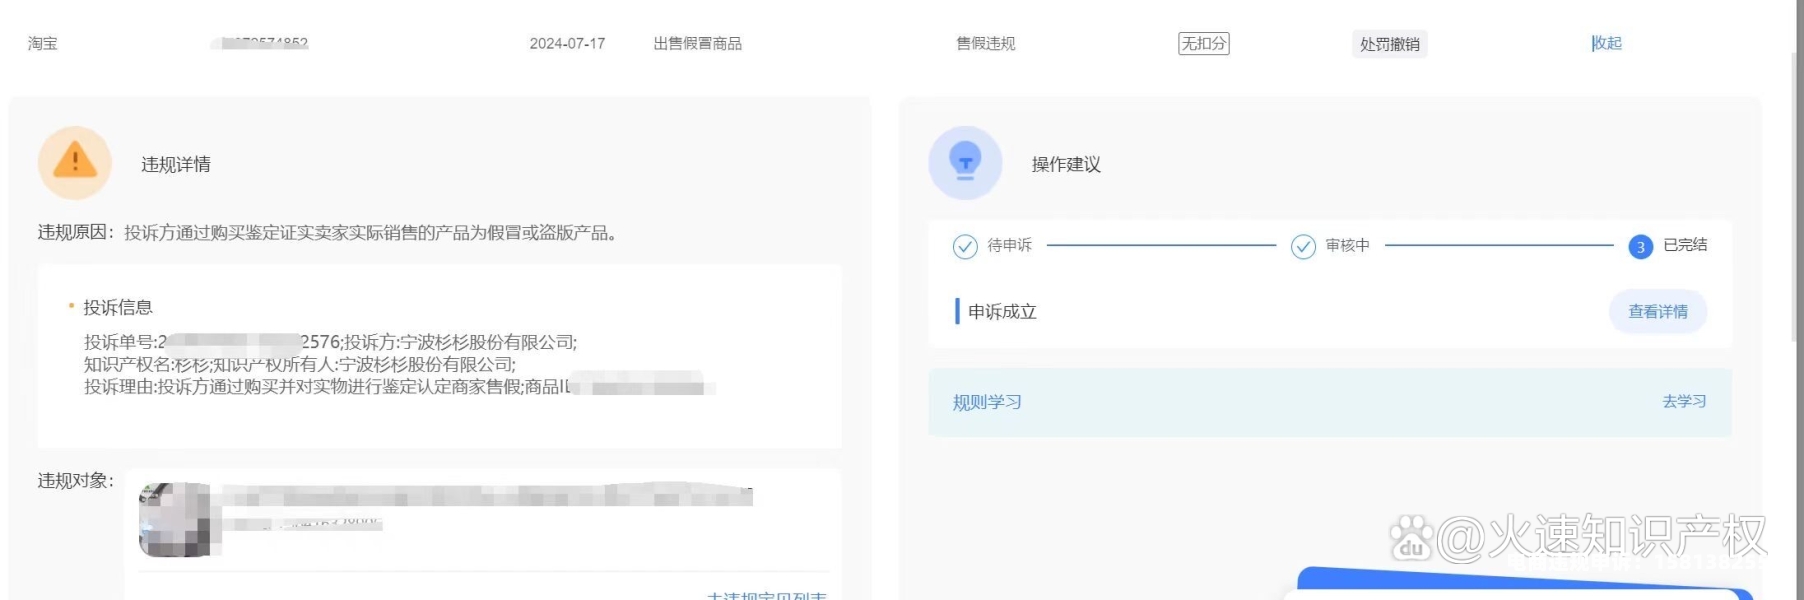Click the step 3 已完结 circle
1804x600 pixels.
[1640, 247]
